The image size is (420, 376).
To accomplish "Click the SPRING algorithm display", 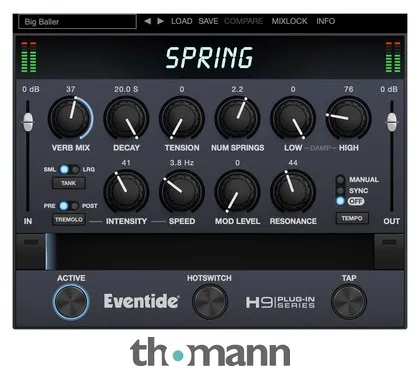I will [x=210, y=58].
